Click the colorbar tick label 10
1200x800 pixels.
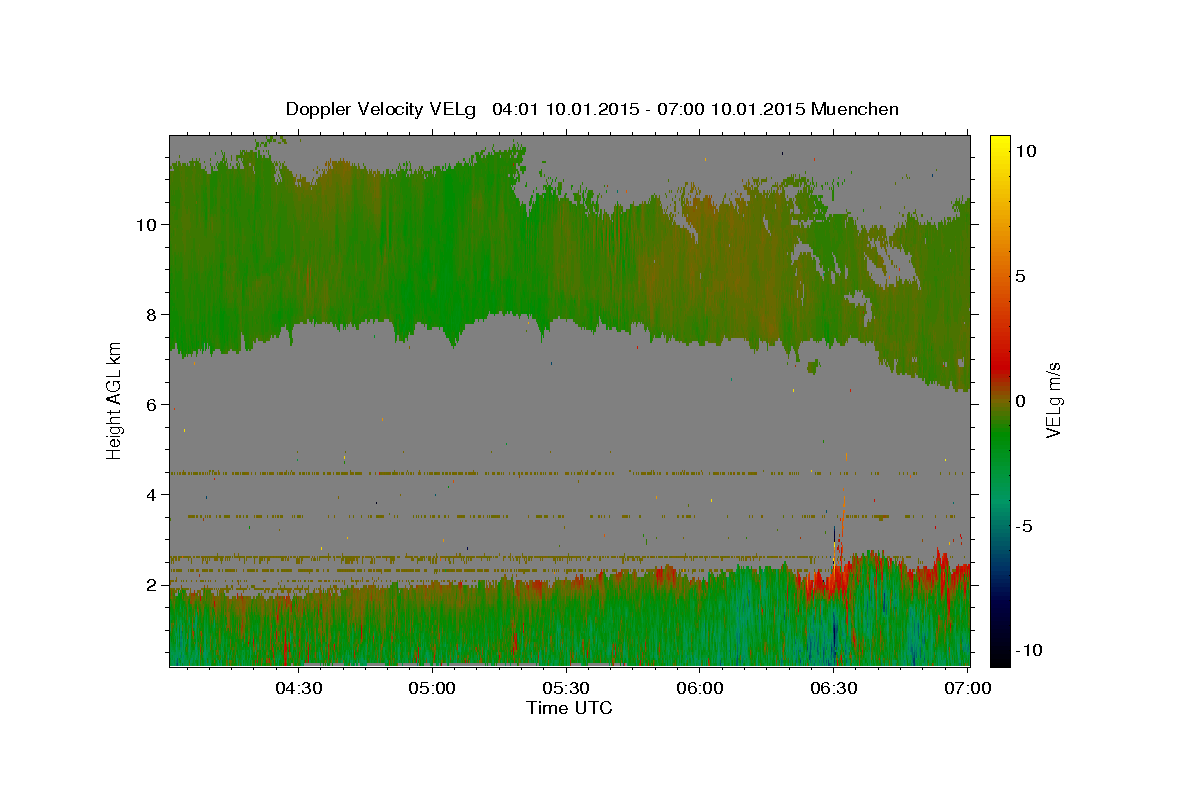[1025, 151]
